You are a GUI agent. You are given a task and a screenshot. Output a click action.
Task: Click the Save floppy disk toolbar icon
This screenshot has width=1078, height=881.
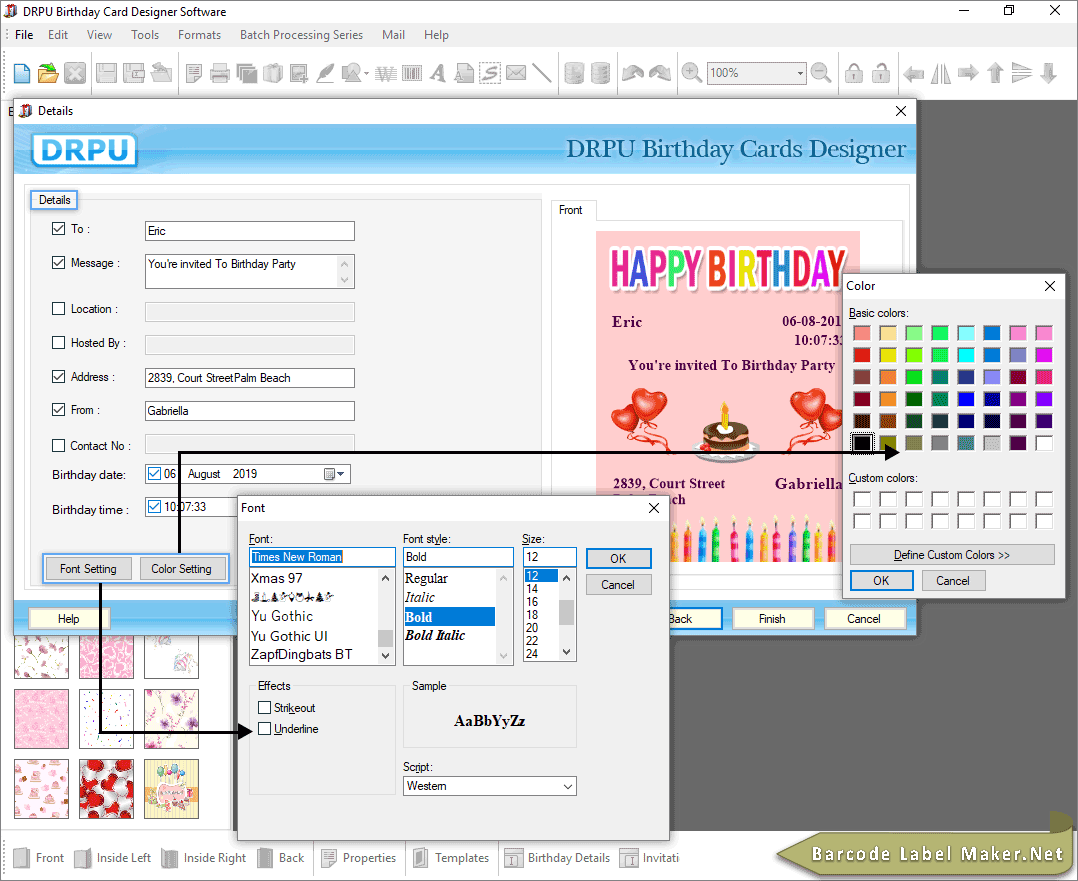click(106, 73)
